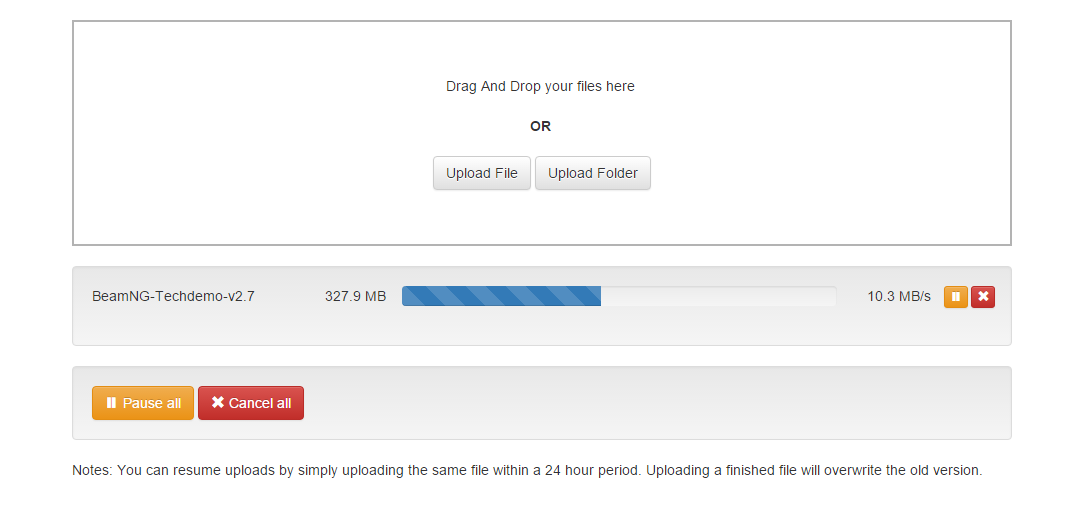Click the striped blue part of the progress bar

click(x=501, y=296)
